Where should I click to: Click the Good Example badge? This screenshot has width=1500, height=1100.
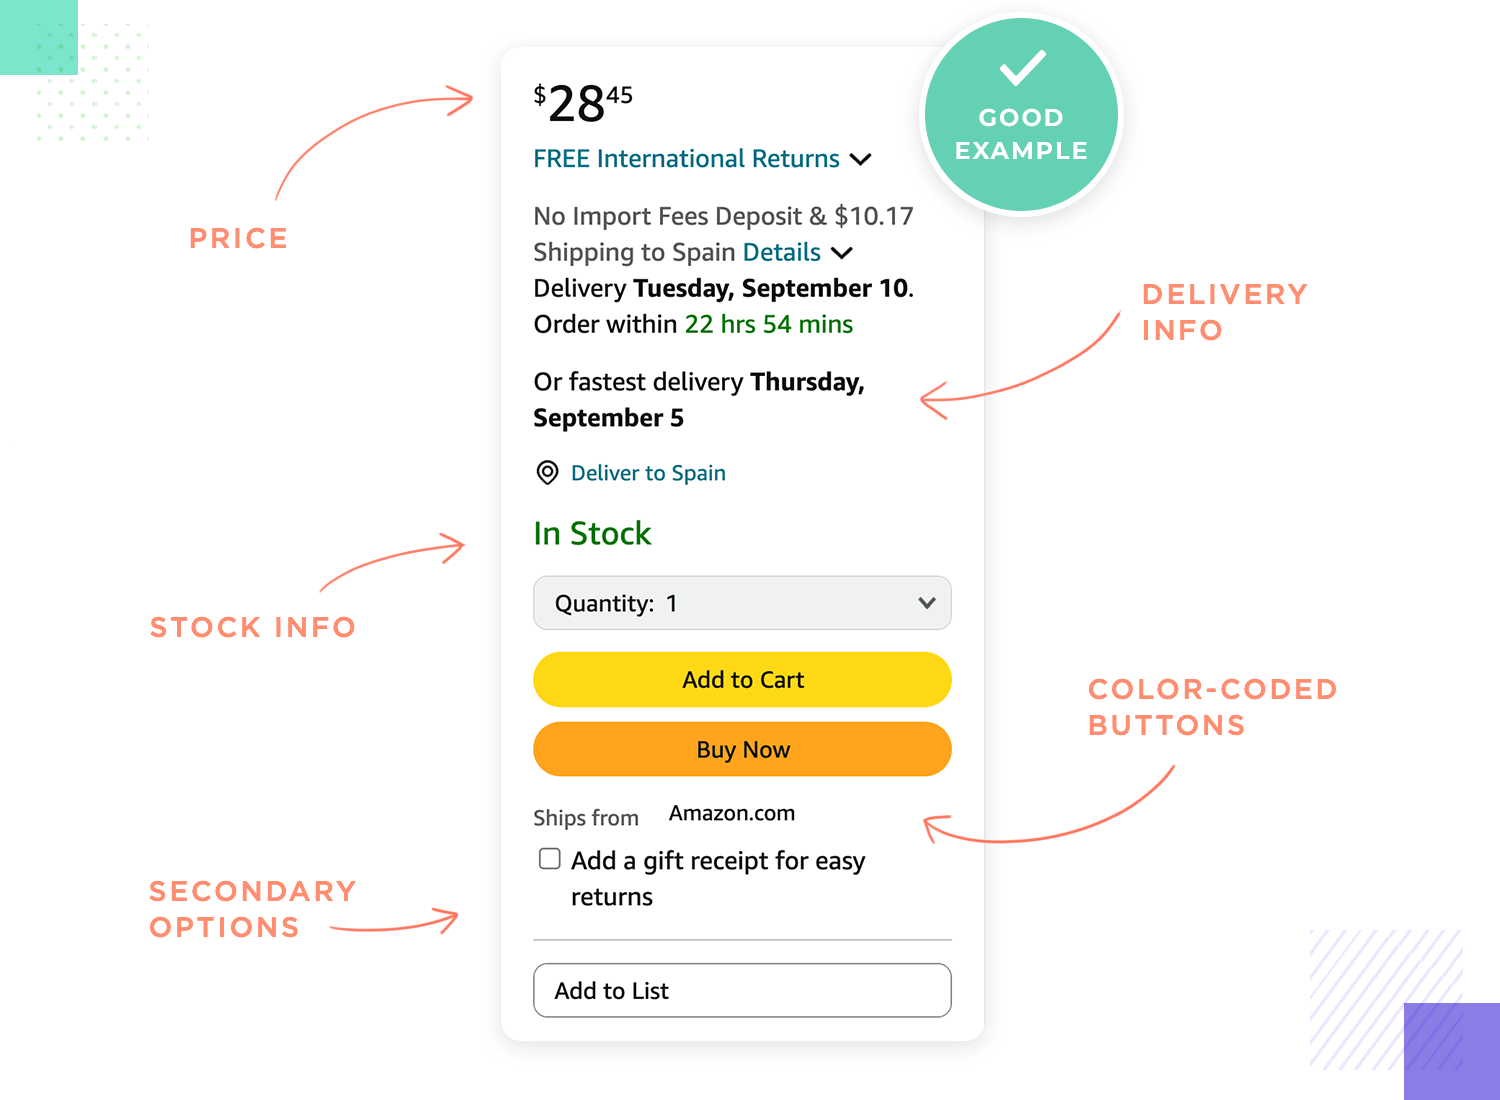tap(1021, 115)
